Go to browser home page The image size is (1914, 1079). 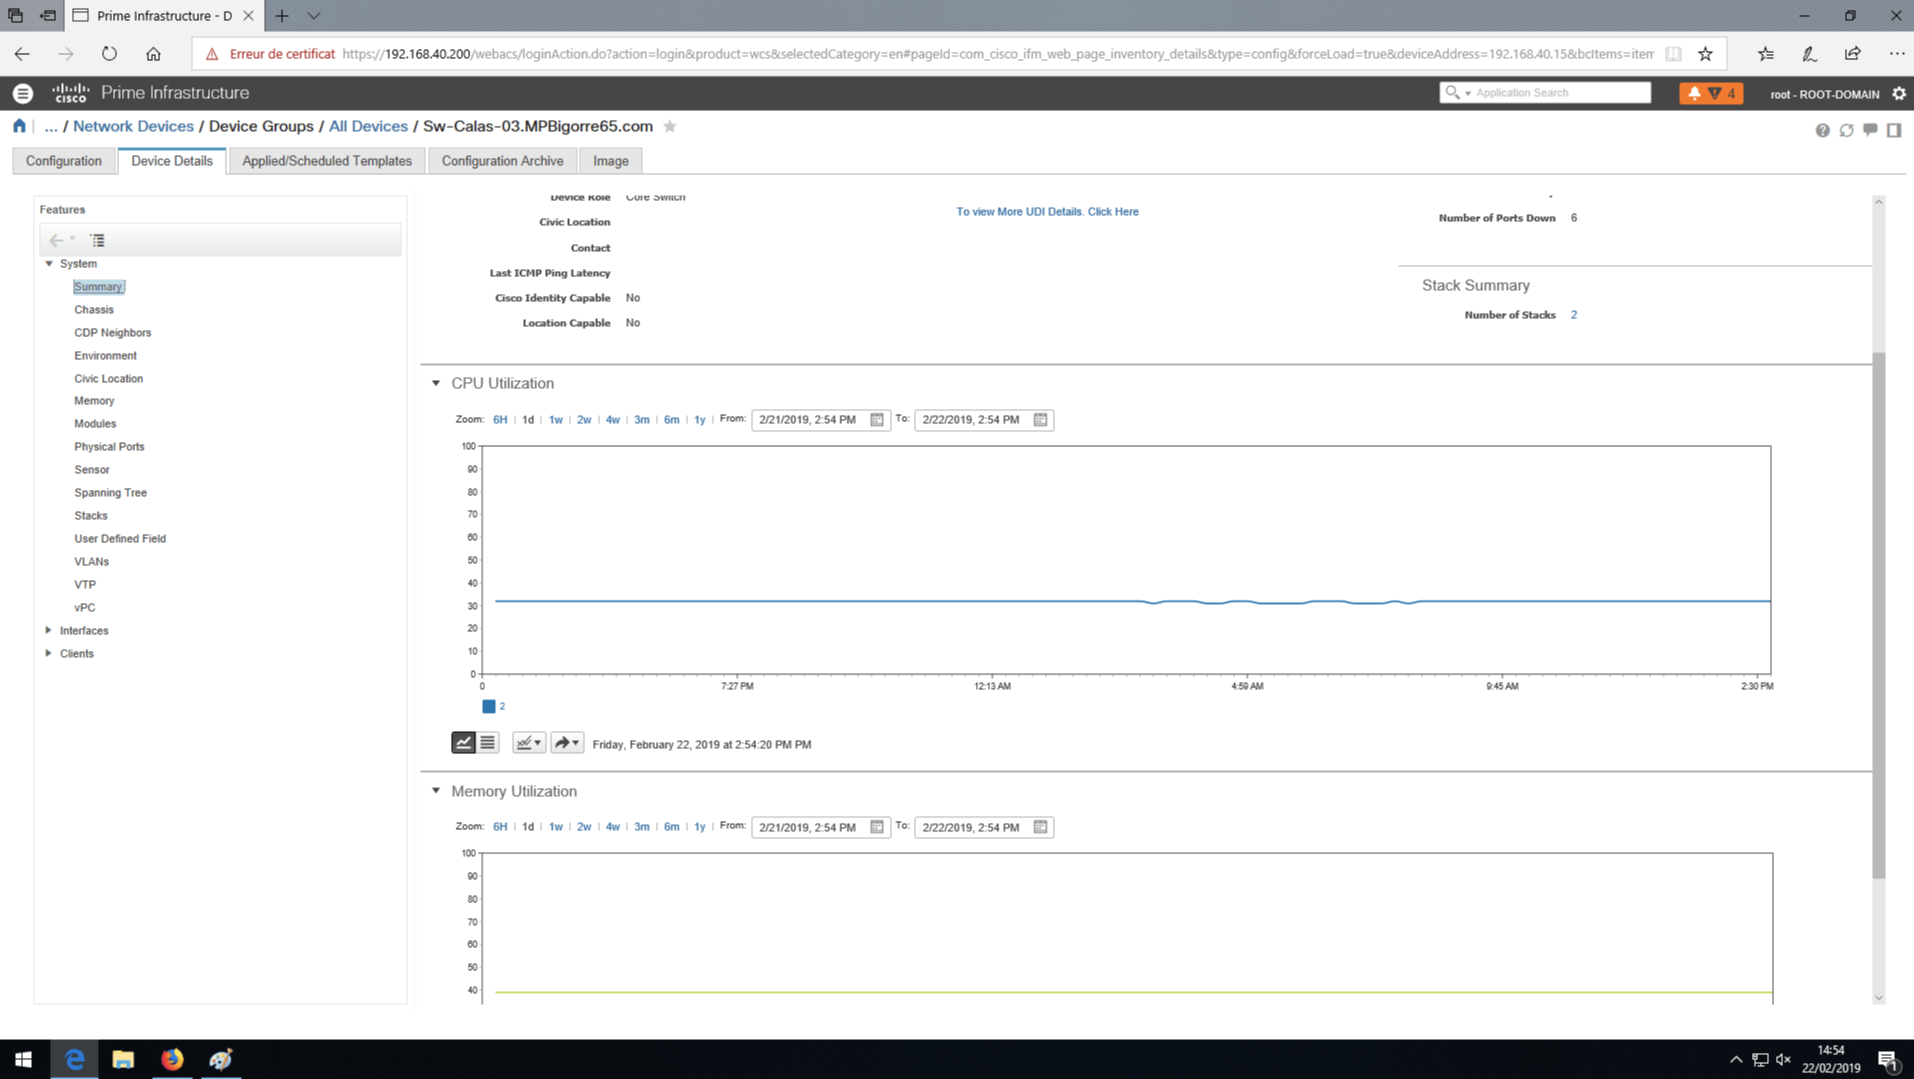[x=153, y=54]
